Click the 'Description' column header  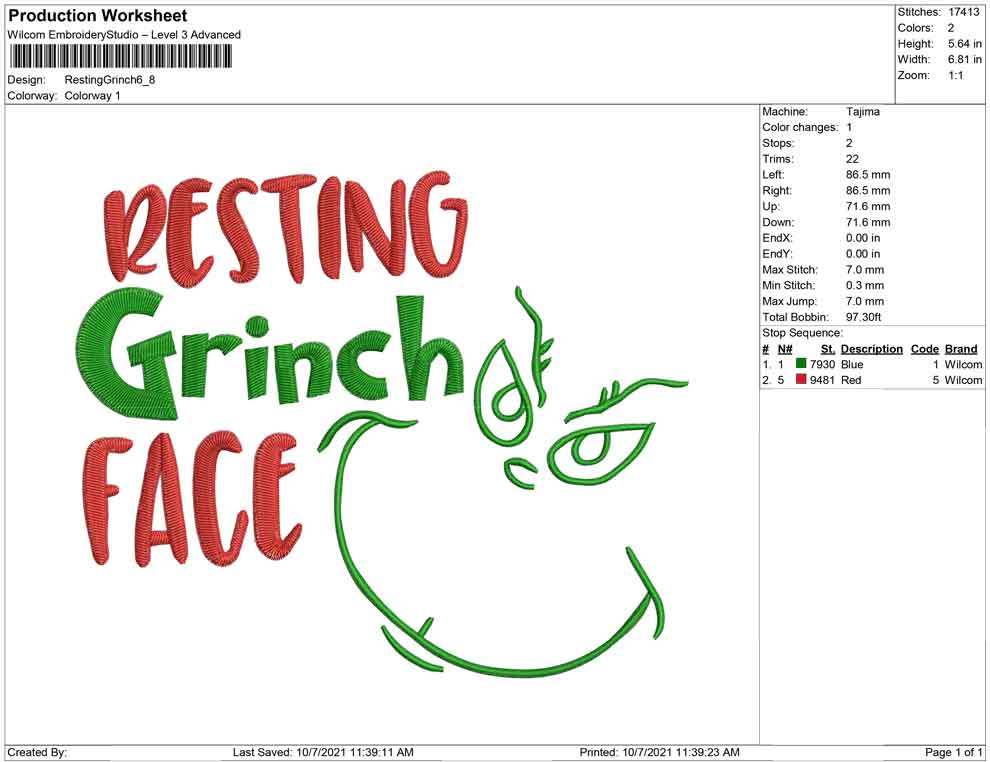[872, 348]
